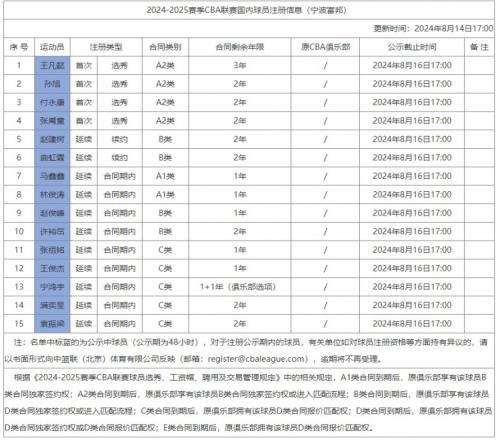Select the blue player name in row 8
This screenshot has height=440, width=500.
click(52, 195)
